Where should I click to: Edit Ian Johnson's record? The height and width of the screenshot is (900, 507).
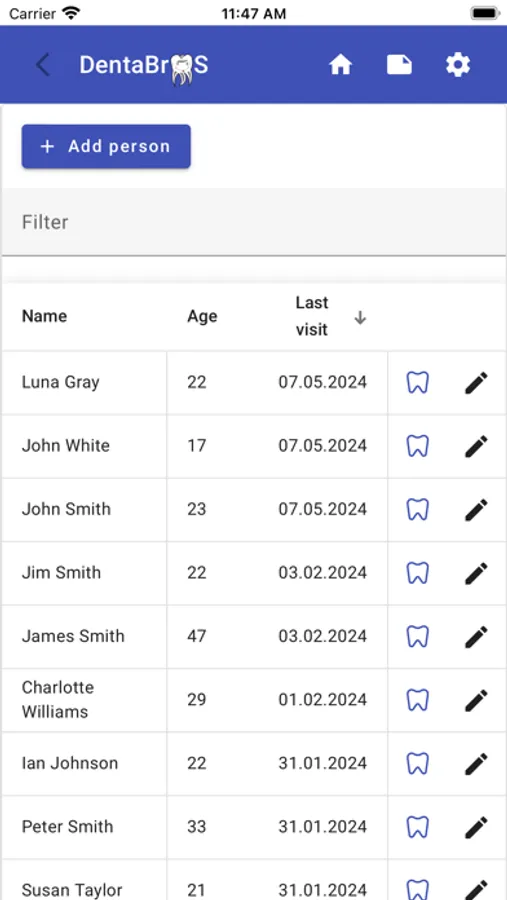coord(476,764)
